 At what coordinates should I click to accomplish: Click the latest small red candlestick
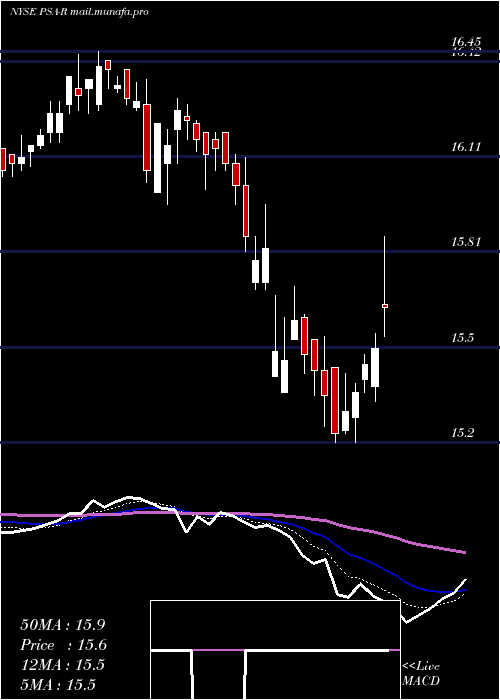point(384,306)
